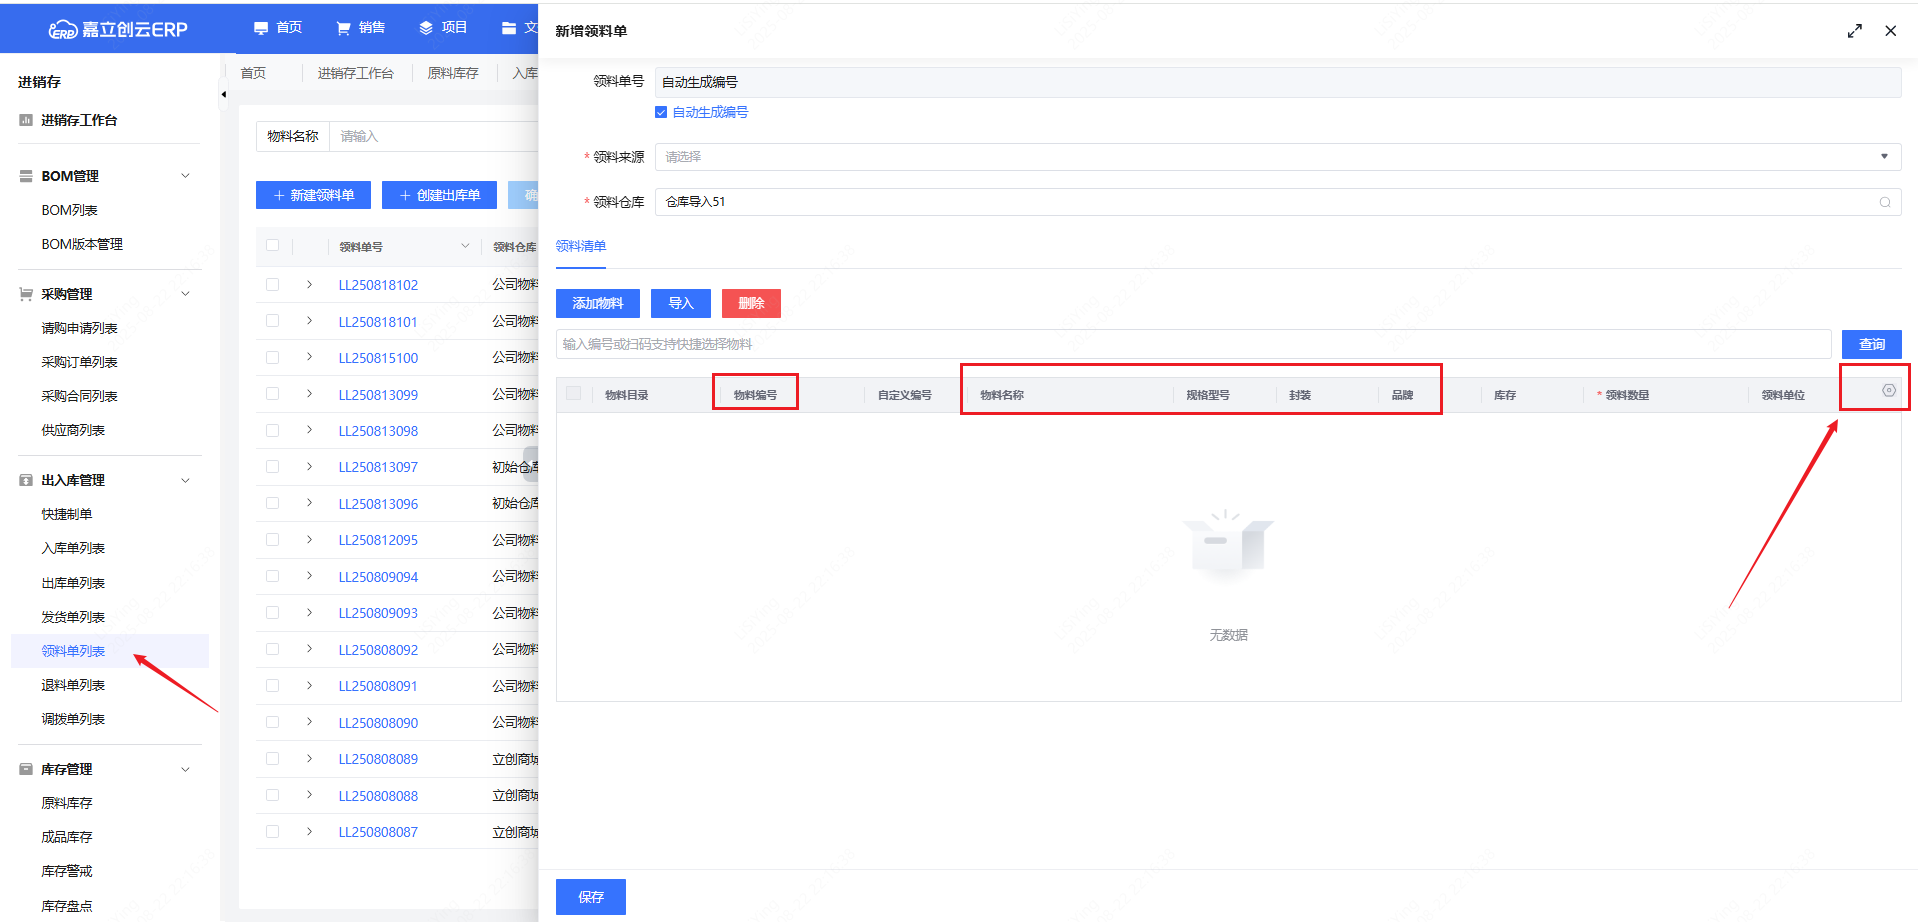
Task: Collapse the BOM管理 menu section
Action: pos(185,176)
